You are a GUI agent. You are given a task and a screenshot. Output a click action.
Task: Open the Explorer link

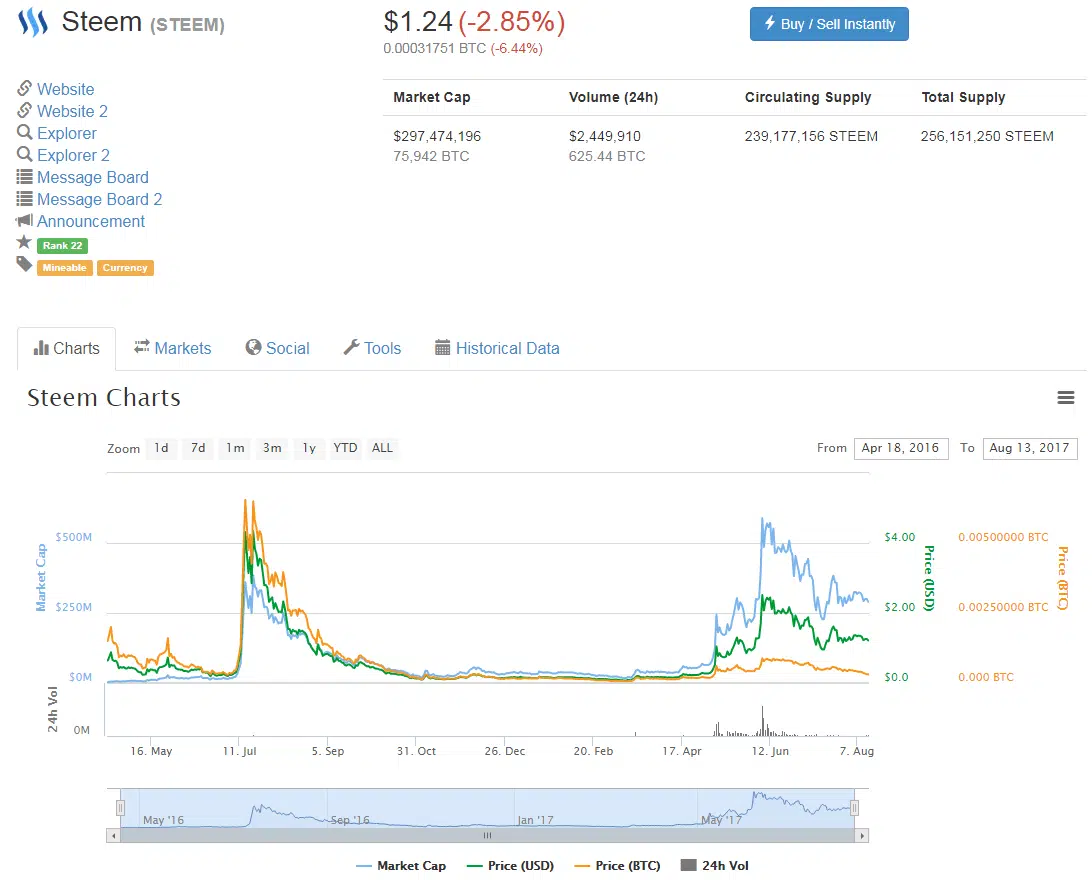click(x=67, y=133)
